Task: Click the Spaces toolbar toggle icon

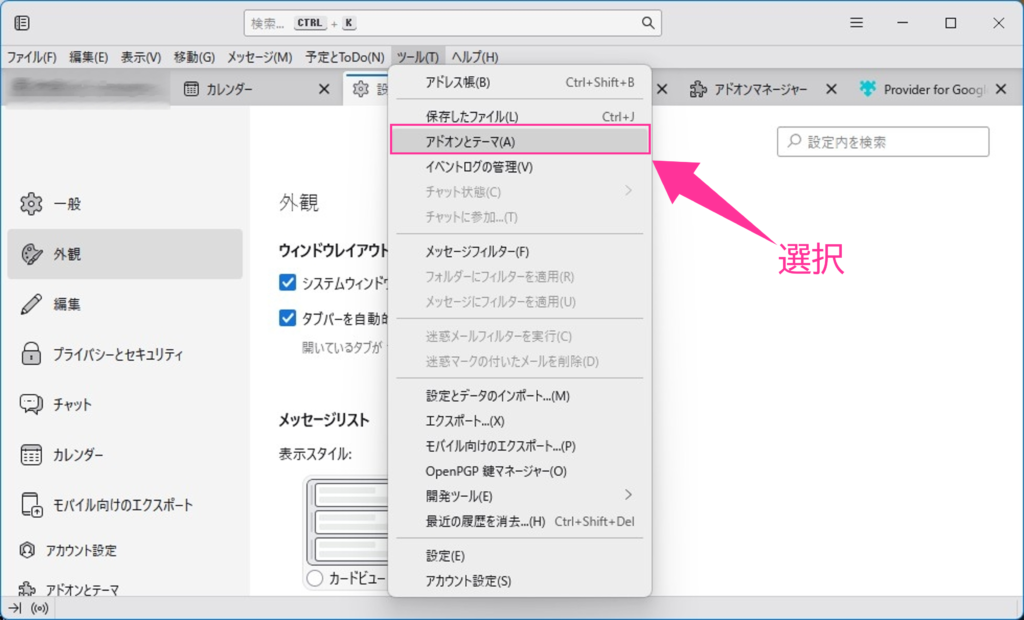Action: tap(22, 23)
